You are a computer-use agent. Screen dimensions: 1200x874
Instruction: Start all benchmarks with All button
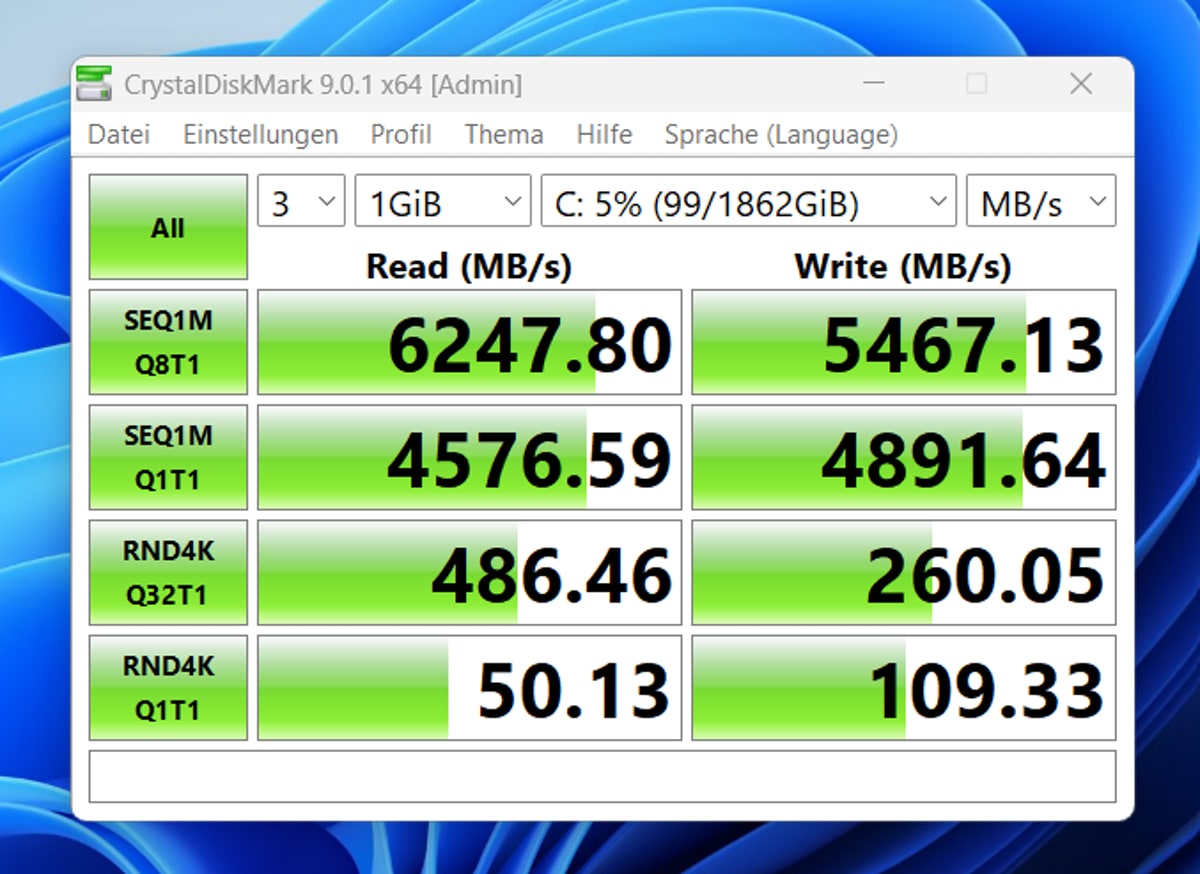point(168,227)
